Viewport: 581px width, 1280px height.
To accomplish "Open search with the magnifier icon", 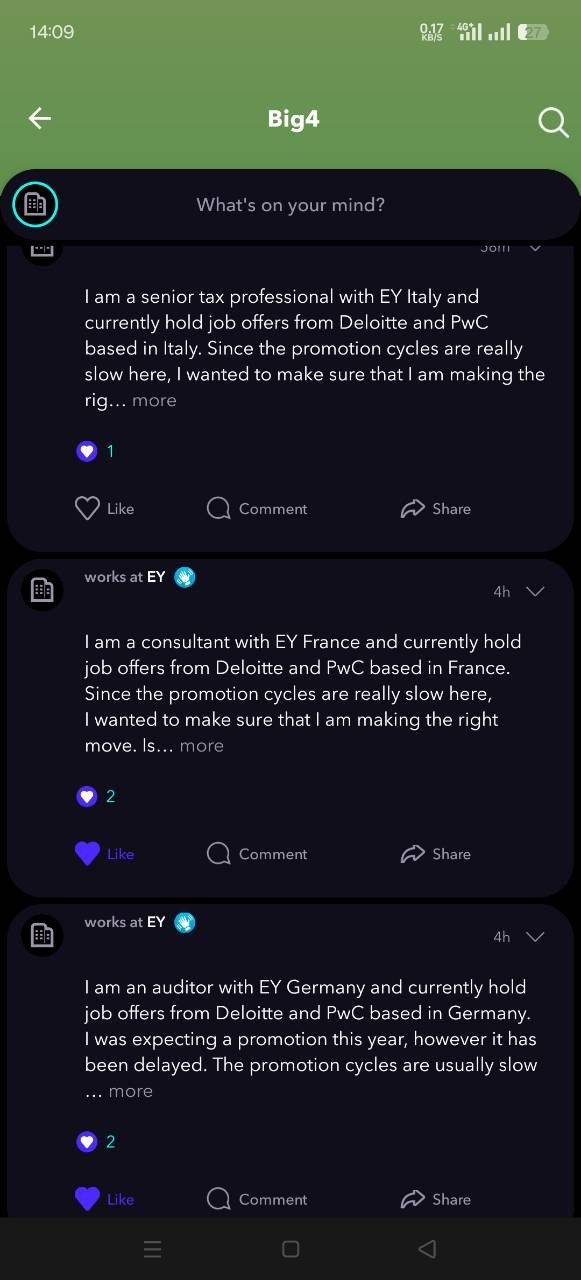I will point(553,121).
